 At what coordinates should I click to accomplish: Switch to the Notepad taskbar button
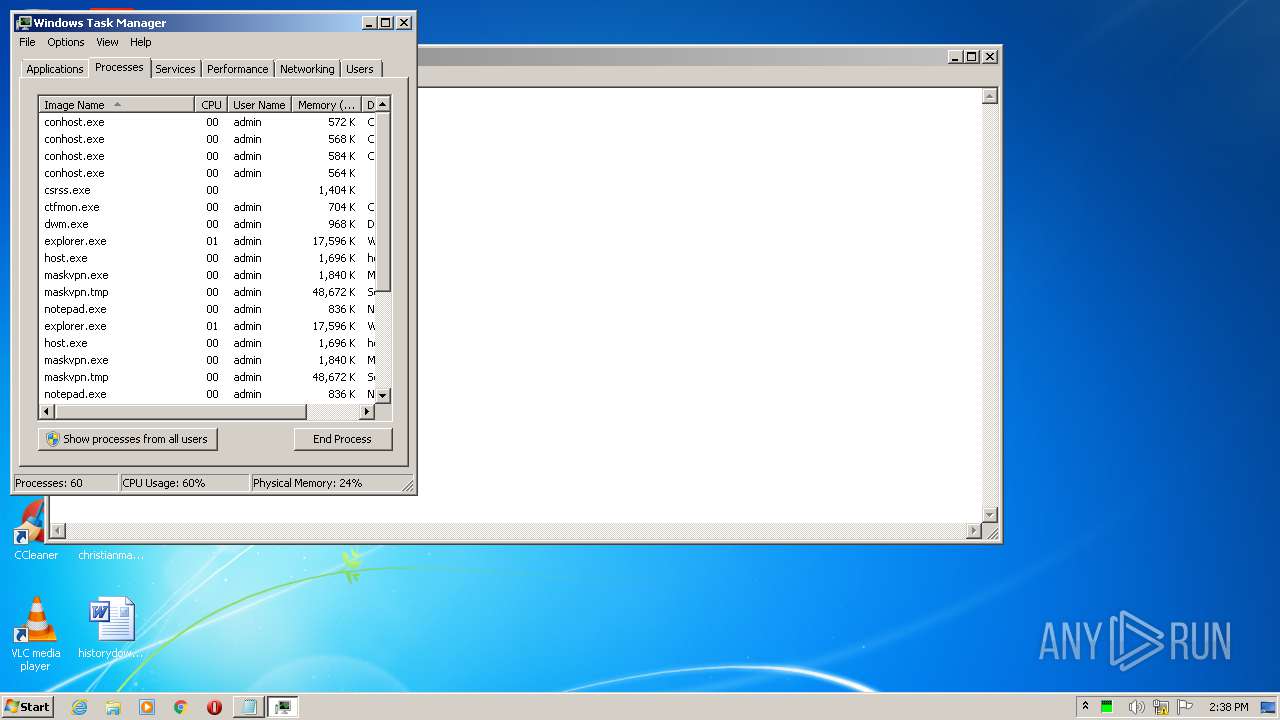249,707
